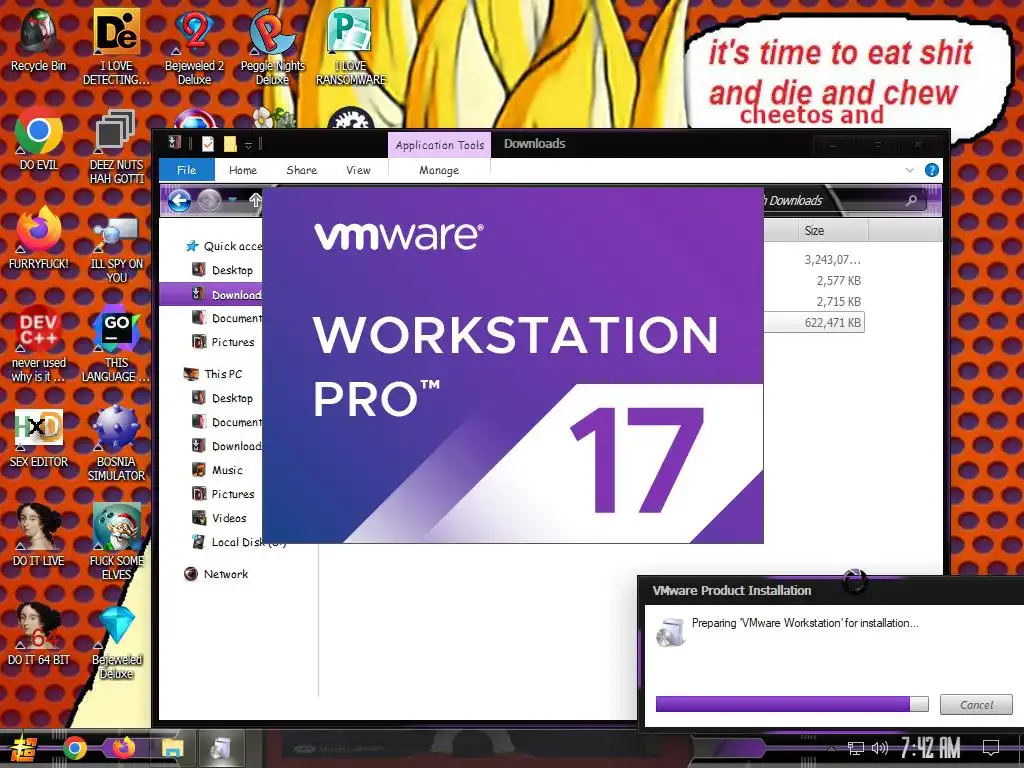Image resolution: width=1024 pixels, height=768 pixels.
Task: Select the file row sized 2,577 KB
Action: coord(814,281)
